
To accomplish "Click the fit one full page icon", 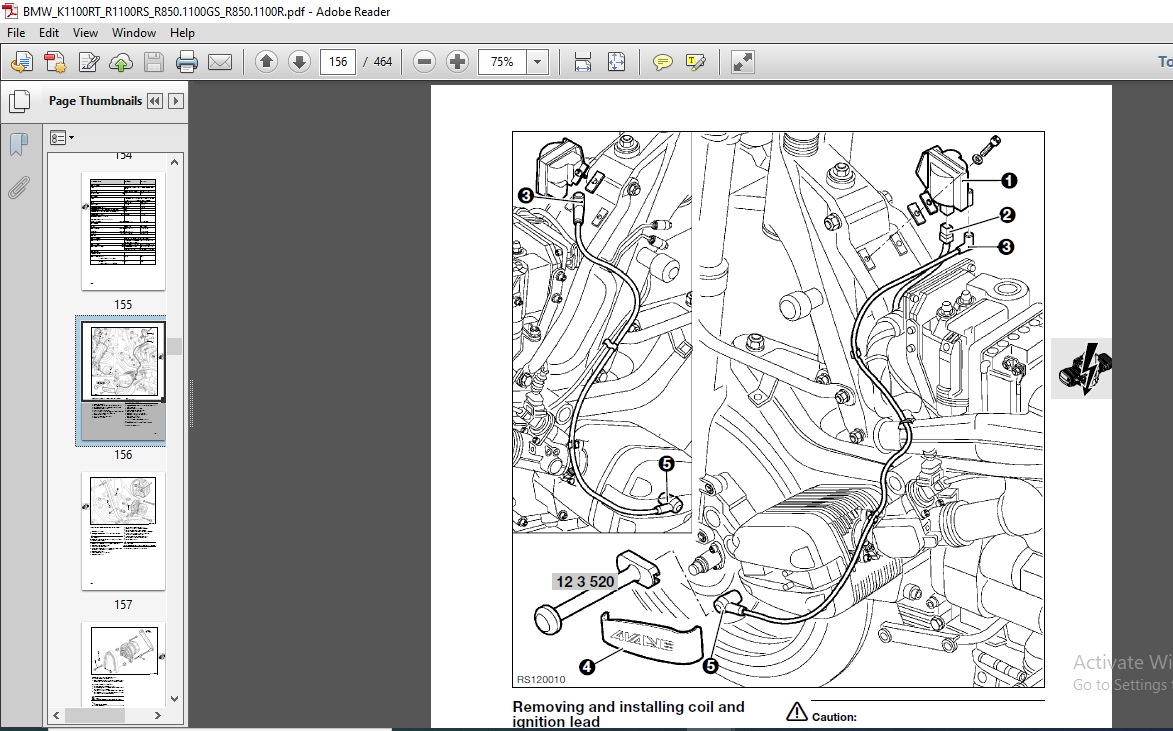I will (616, 62).
